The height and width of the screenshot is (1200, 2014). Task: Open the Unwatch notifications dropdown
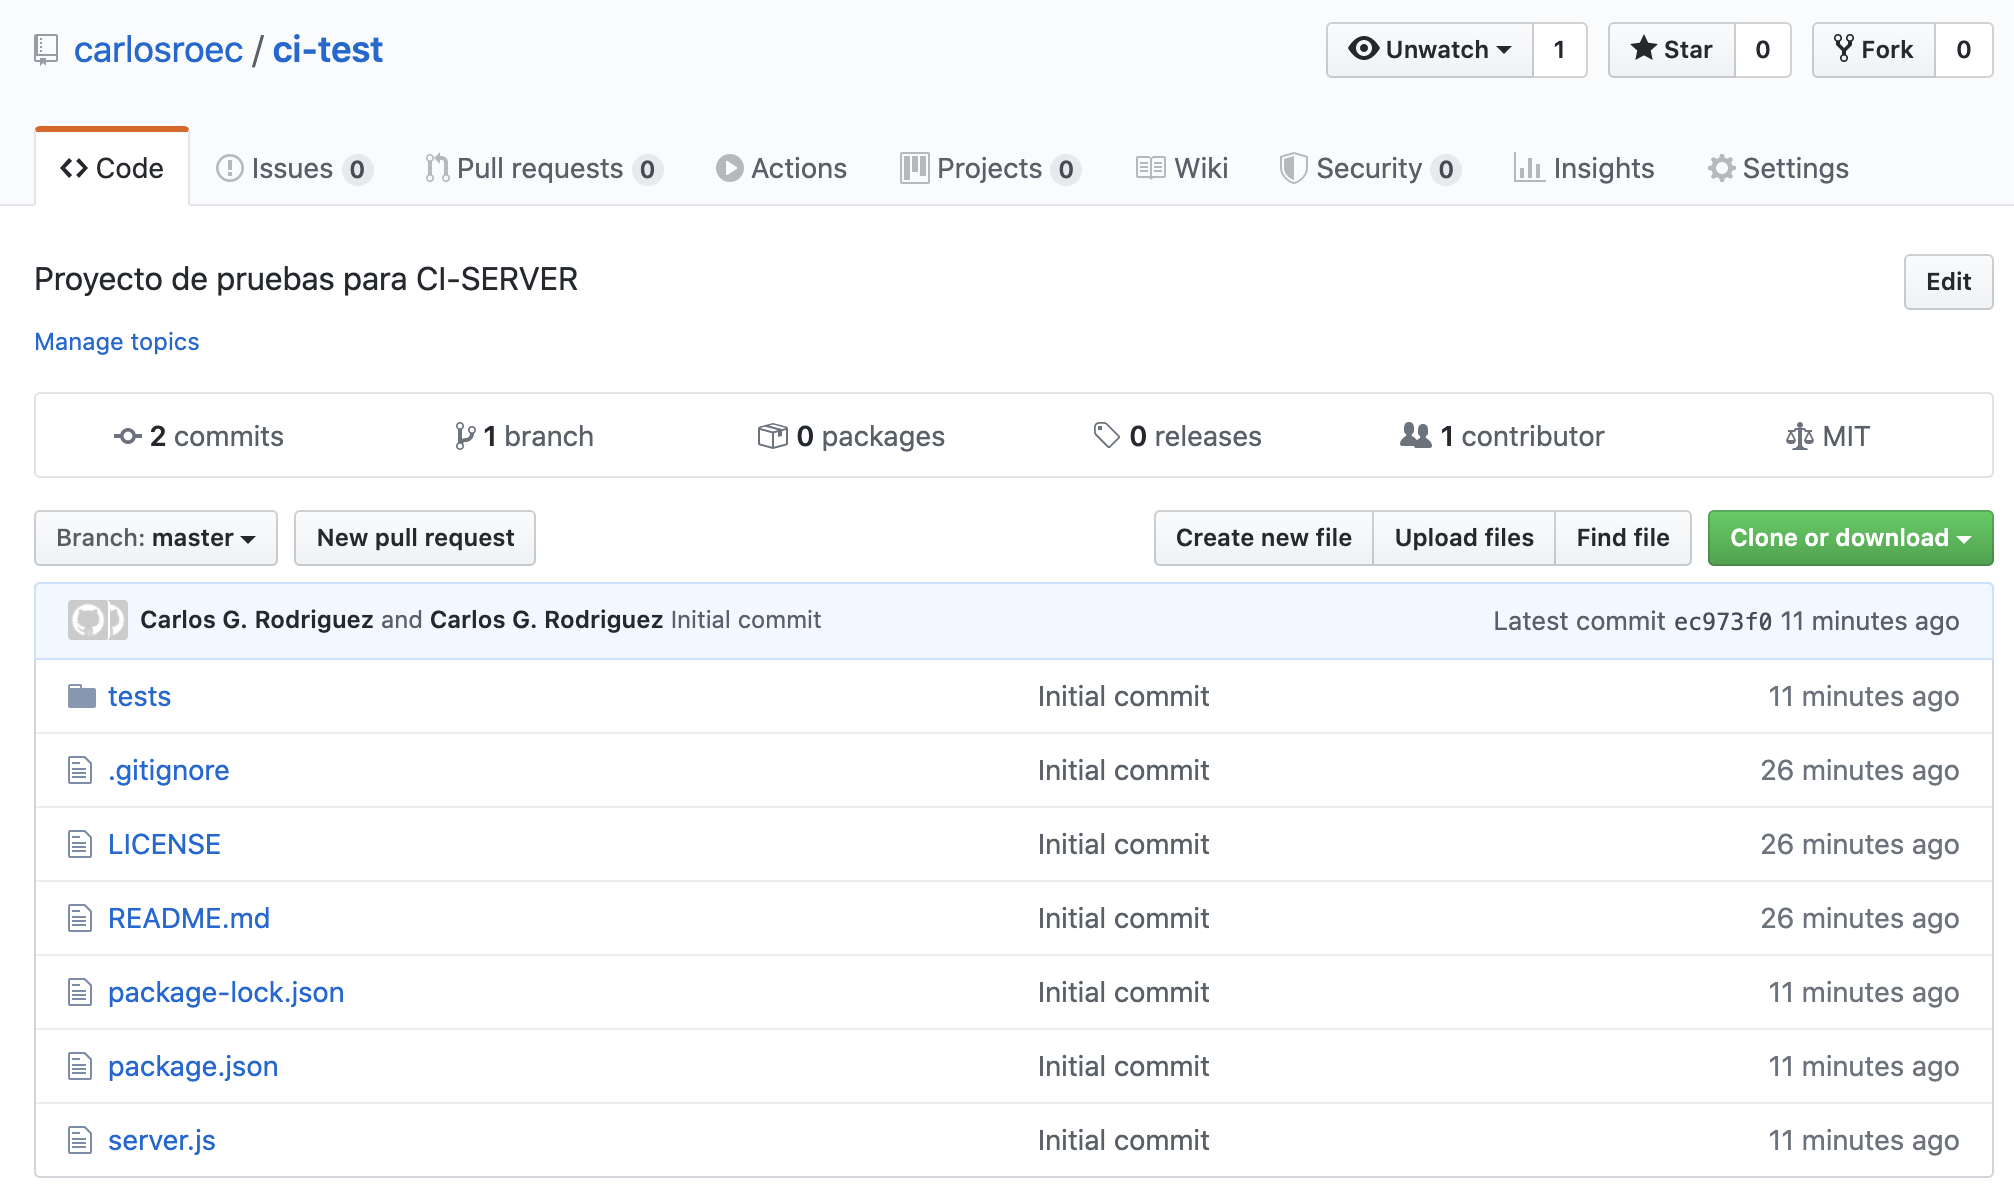tap(1430, 50)
